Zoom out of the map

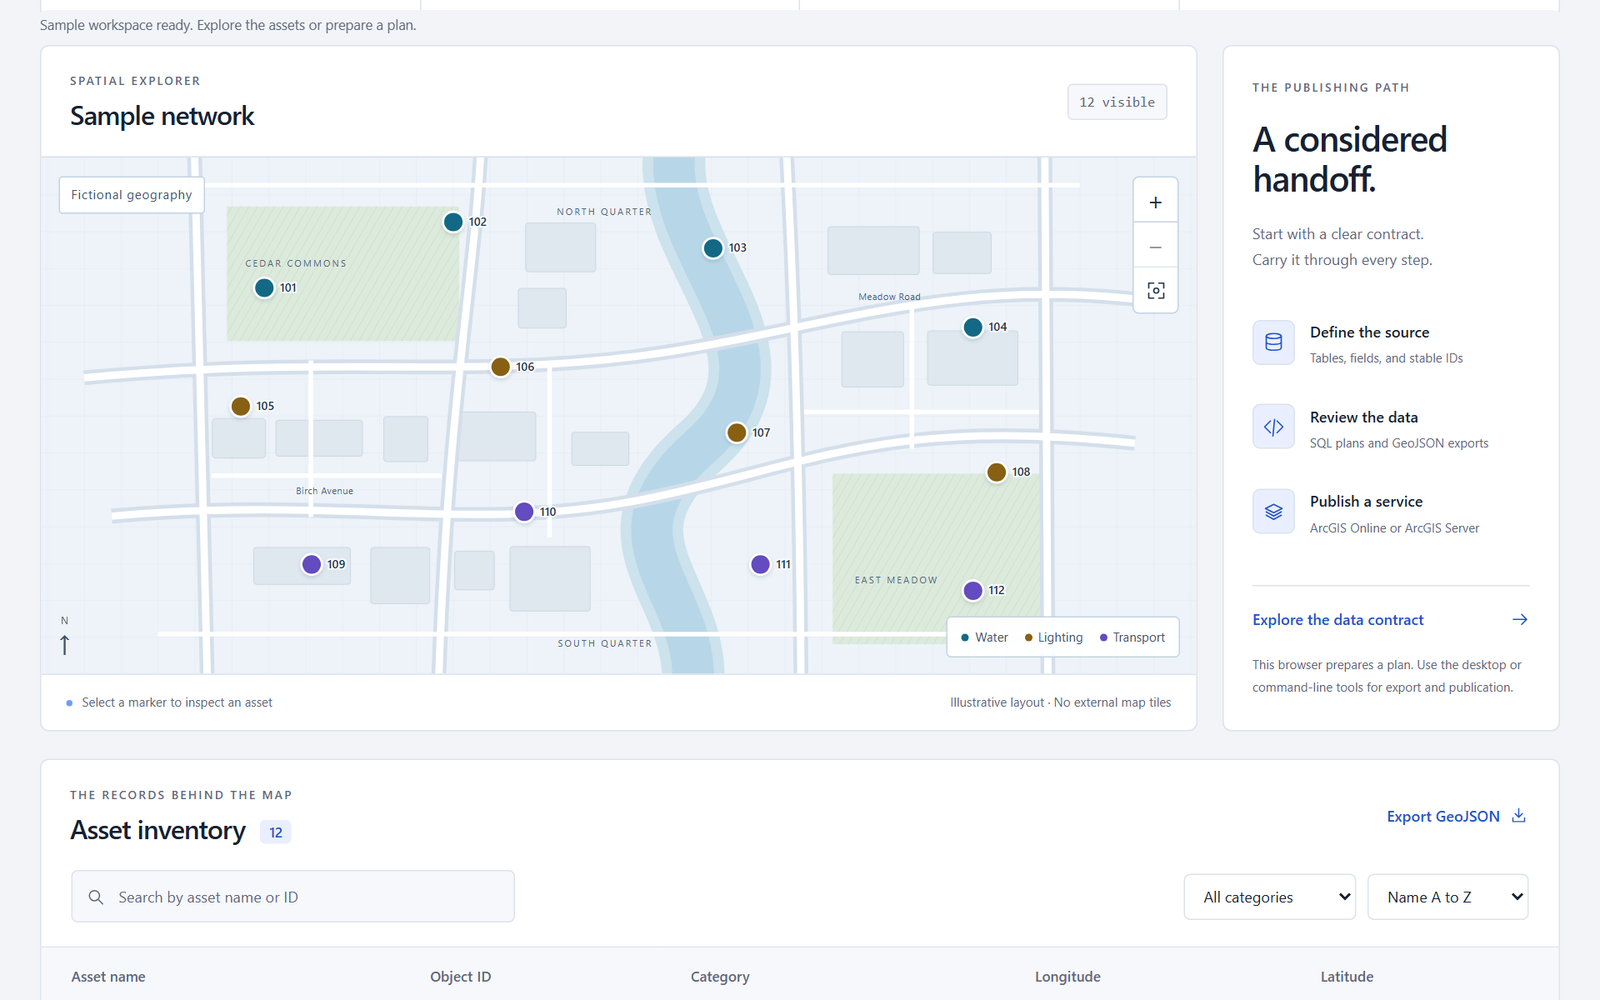point(1155,247)
